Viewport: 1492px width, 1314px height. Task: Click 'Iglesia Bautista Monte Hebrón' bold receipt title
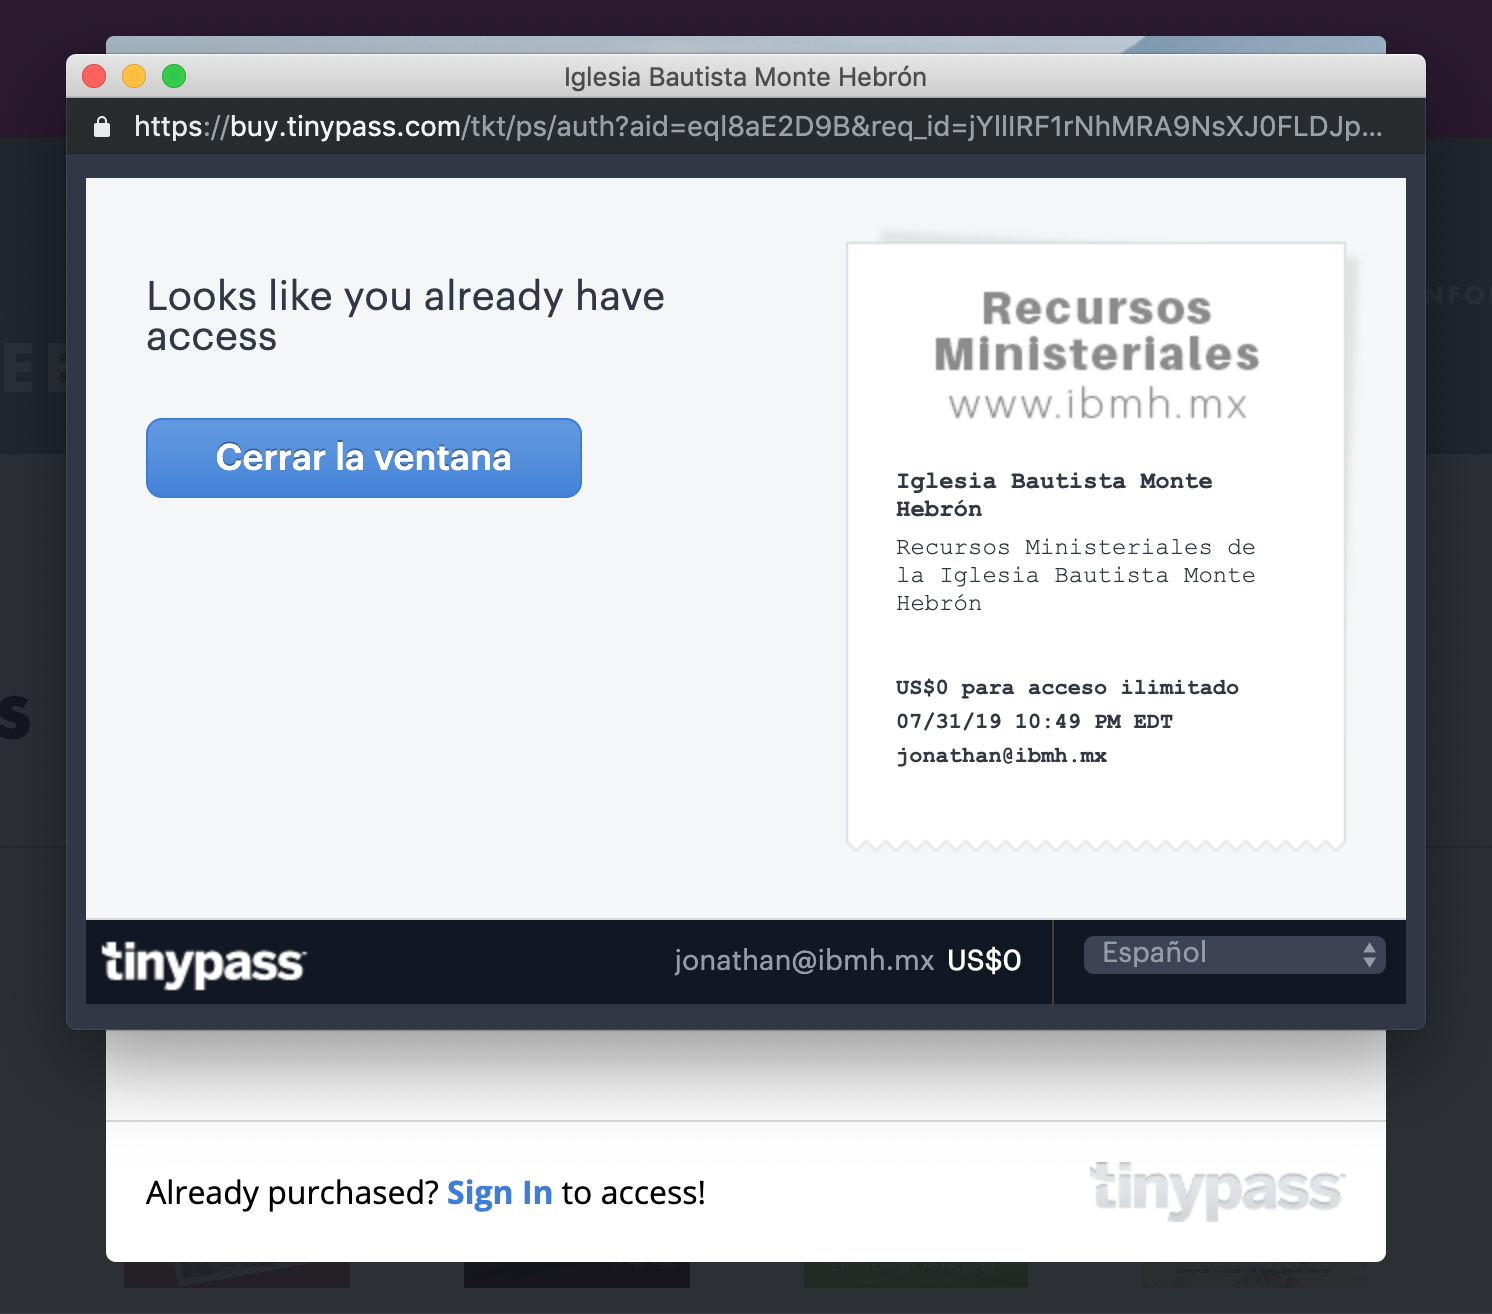1054,494
